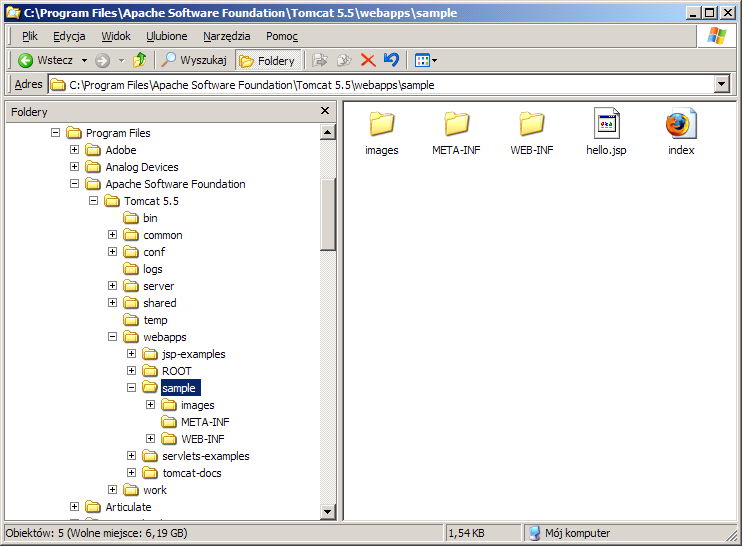Image resolution: width=743 pixels, height=547 pixels.
Task: Click folder tree scroll up arrow
Action: (x=327, y=132)
